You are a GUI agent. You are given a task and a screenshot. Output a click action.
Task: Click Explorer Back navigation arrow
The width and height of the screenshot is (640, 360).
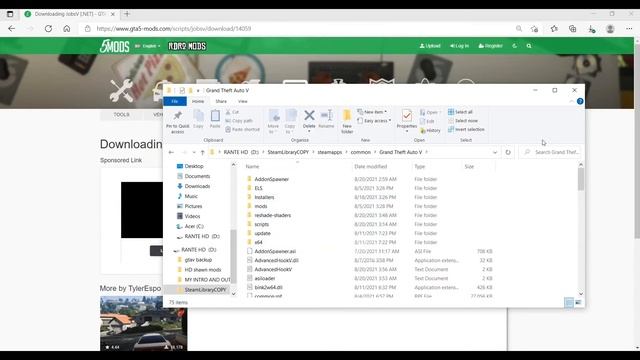[x=171, y=152]
